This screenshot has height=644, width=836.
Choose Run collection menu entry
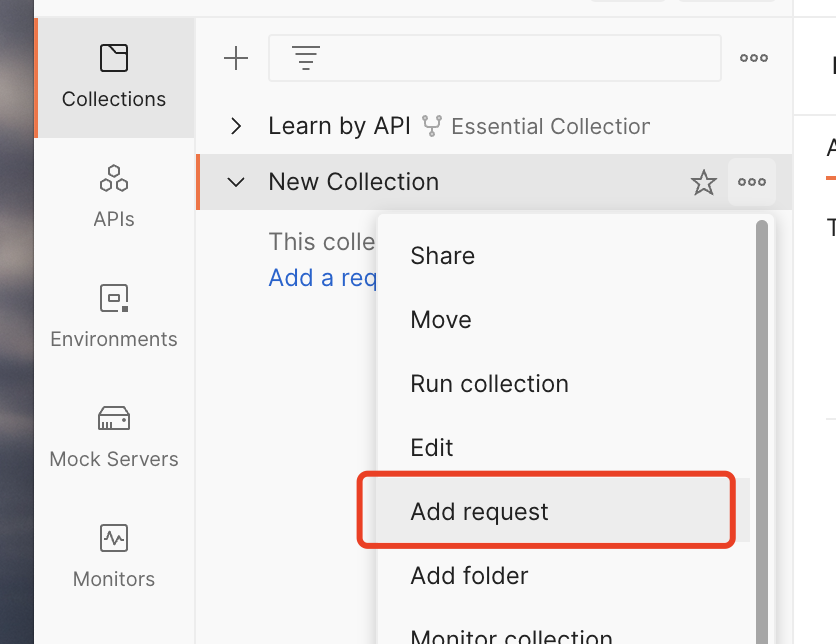point(489,384)
